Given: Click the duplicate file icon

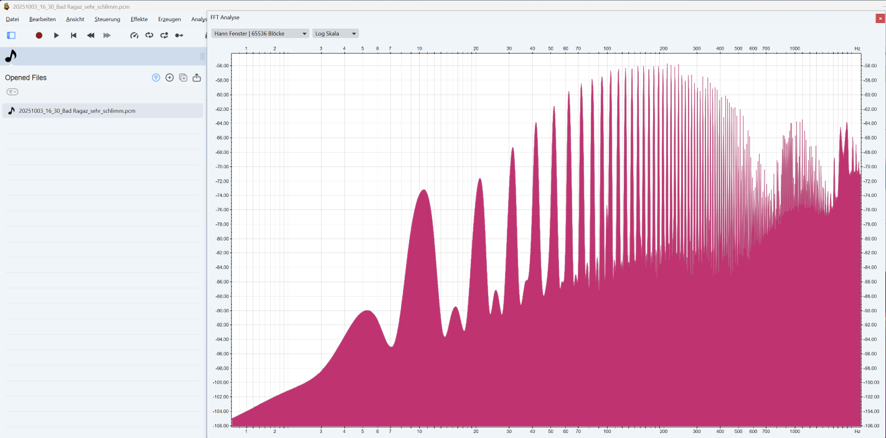Looking at the screenshot, I should 183,77.
